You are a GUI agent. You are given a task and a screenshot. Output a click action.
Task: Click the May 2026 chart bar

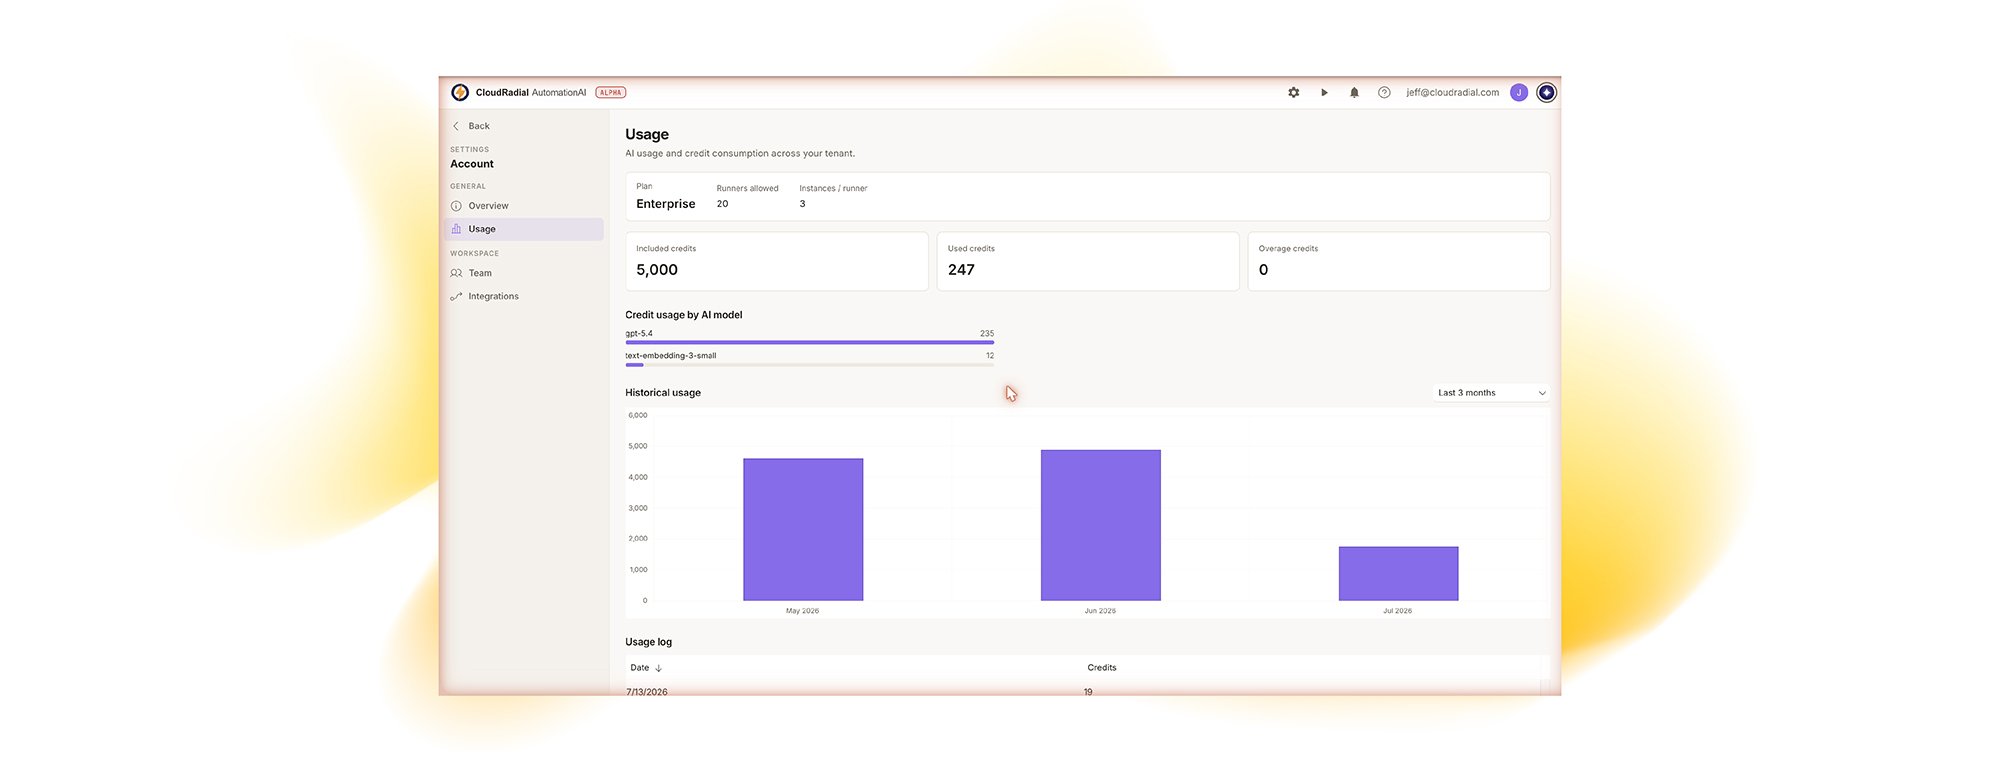(803, 529)
